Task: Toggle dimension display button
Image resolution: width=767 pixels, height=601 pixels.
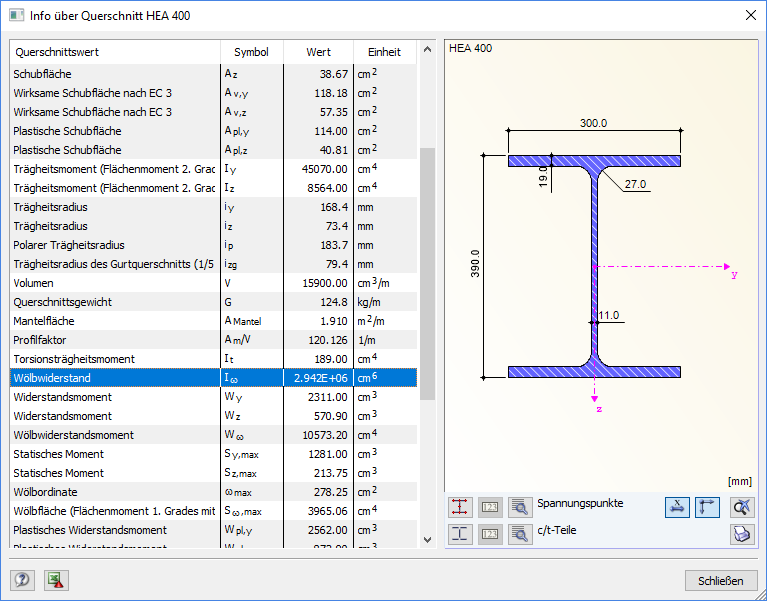Action: [677, 507]
